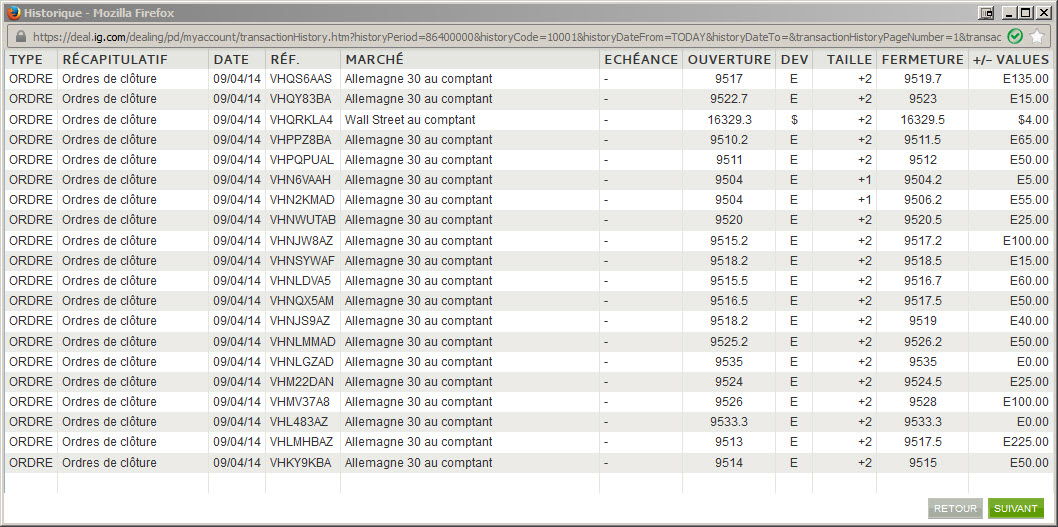Viewport: 1058px width, 527px height.
Task: Select reference VHKY9KBA
Action: point(301,463)
